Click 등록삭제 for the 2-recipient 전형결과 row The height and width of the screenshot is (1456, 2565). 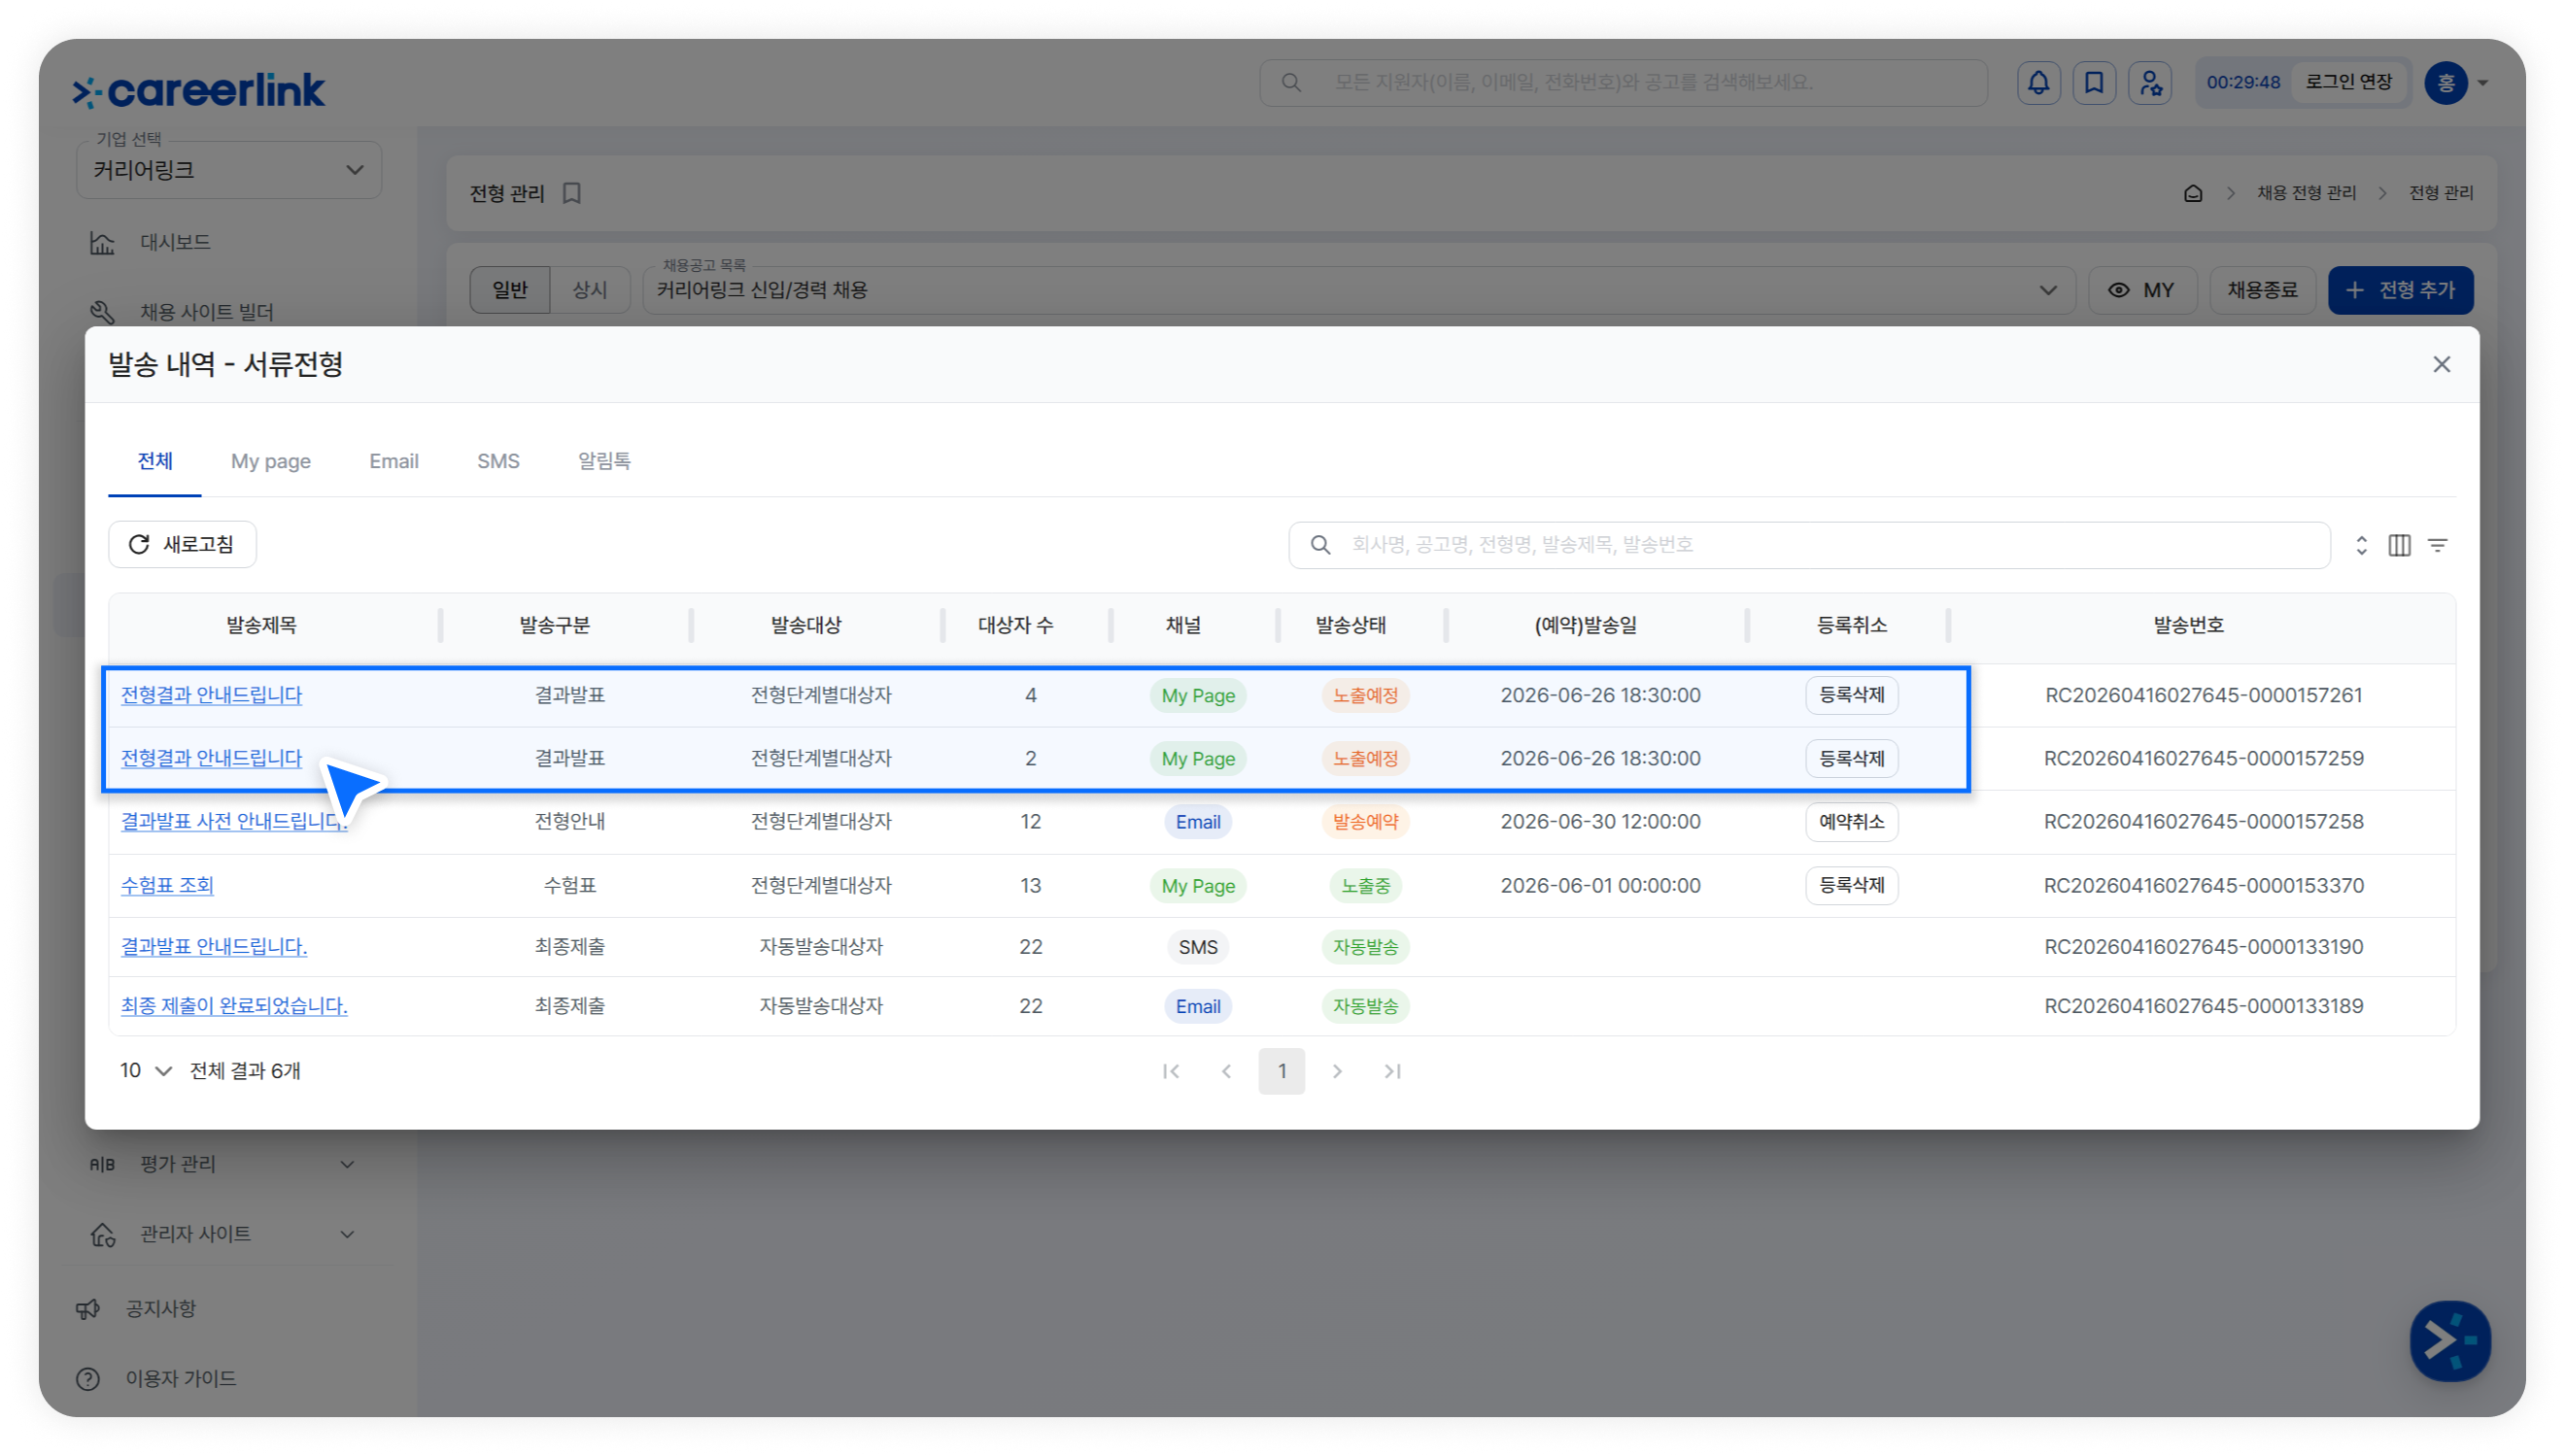(1852, 758)
